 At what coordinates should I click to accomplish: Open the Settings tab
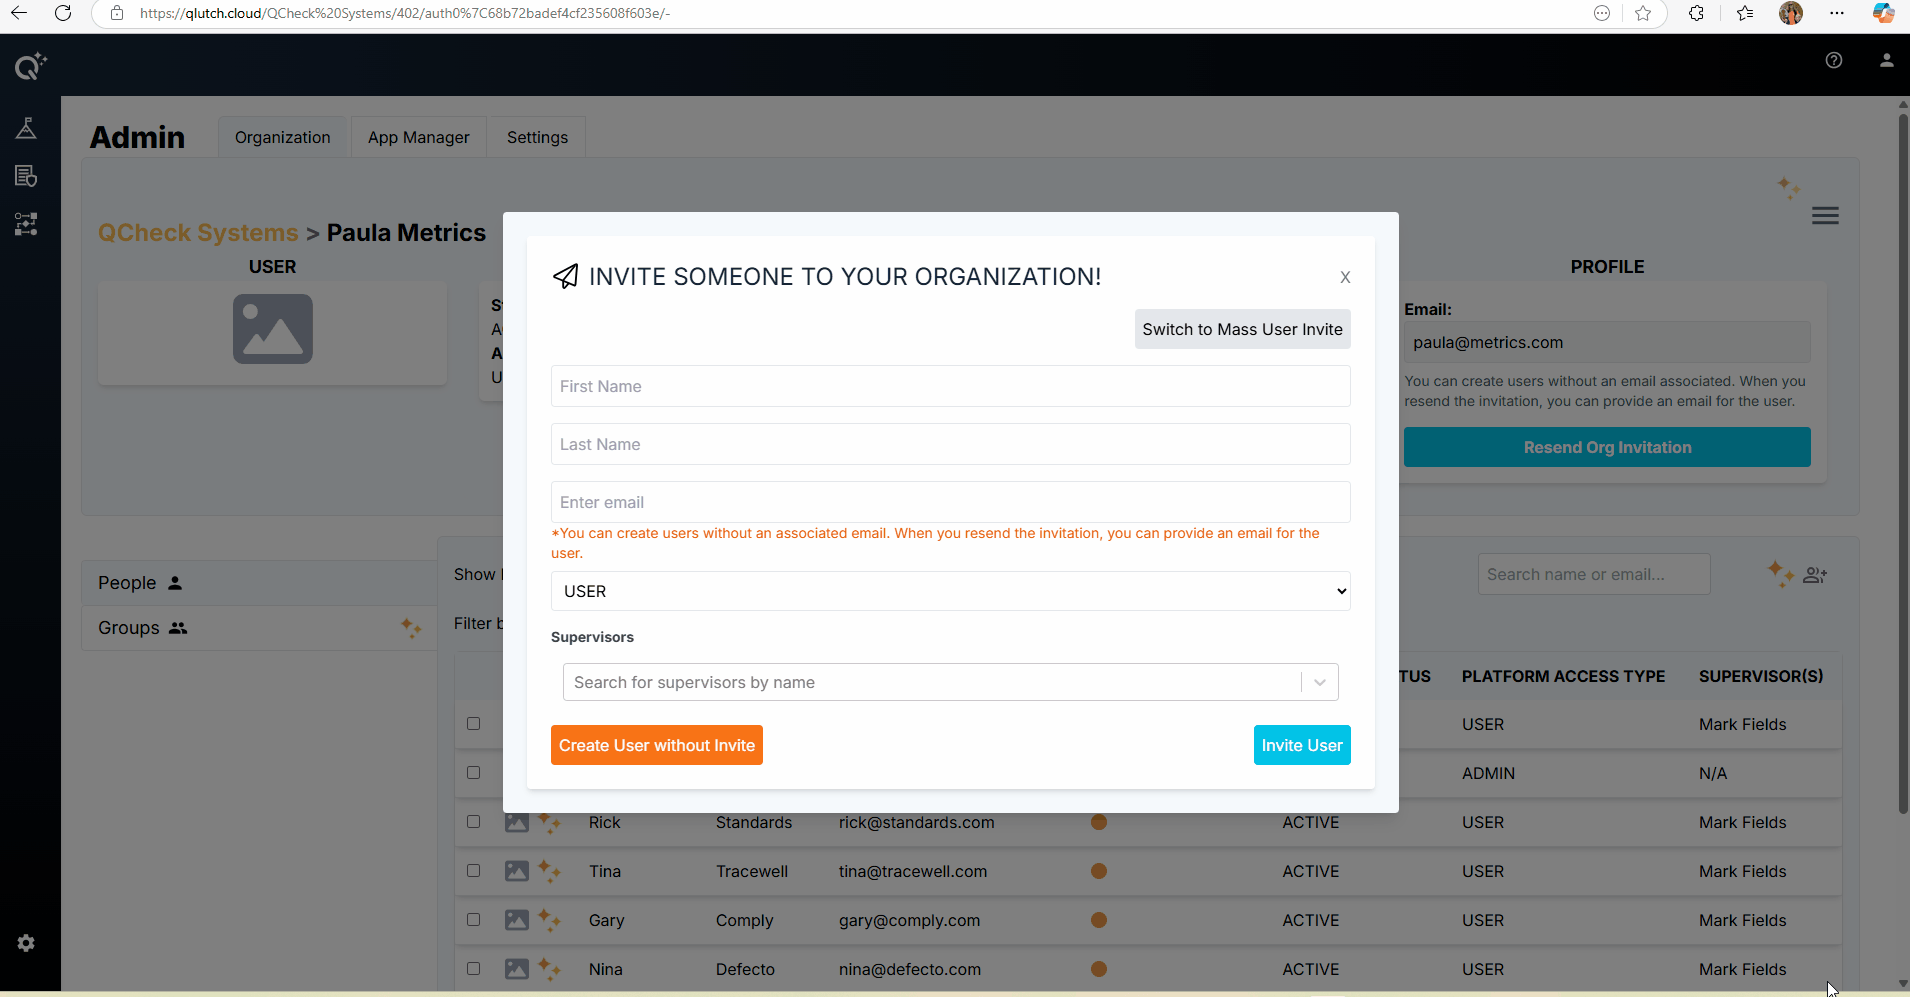click(x=537, y=137)
